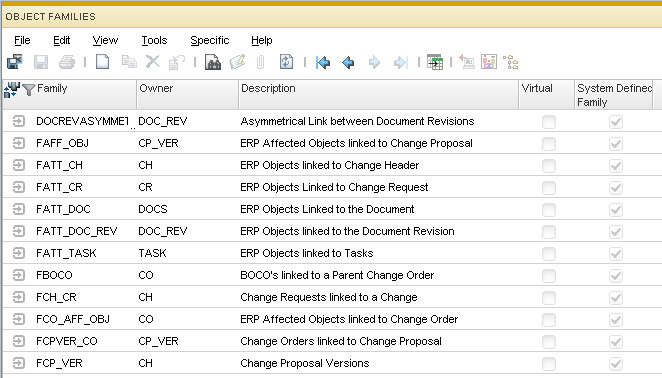Click description 'Change Orders linked to Change Proposal'
The height and width of the screenshot is (378, 662).
pyautogui.click(x=341, y=341)
